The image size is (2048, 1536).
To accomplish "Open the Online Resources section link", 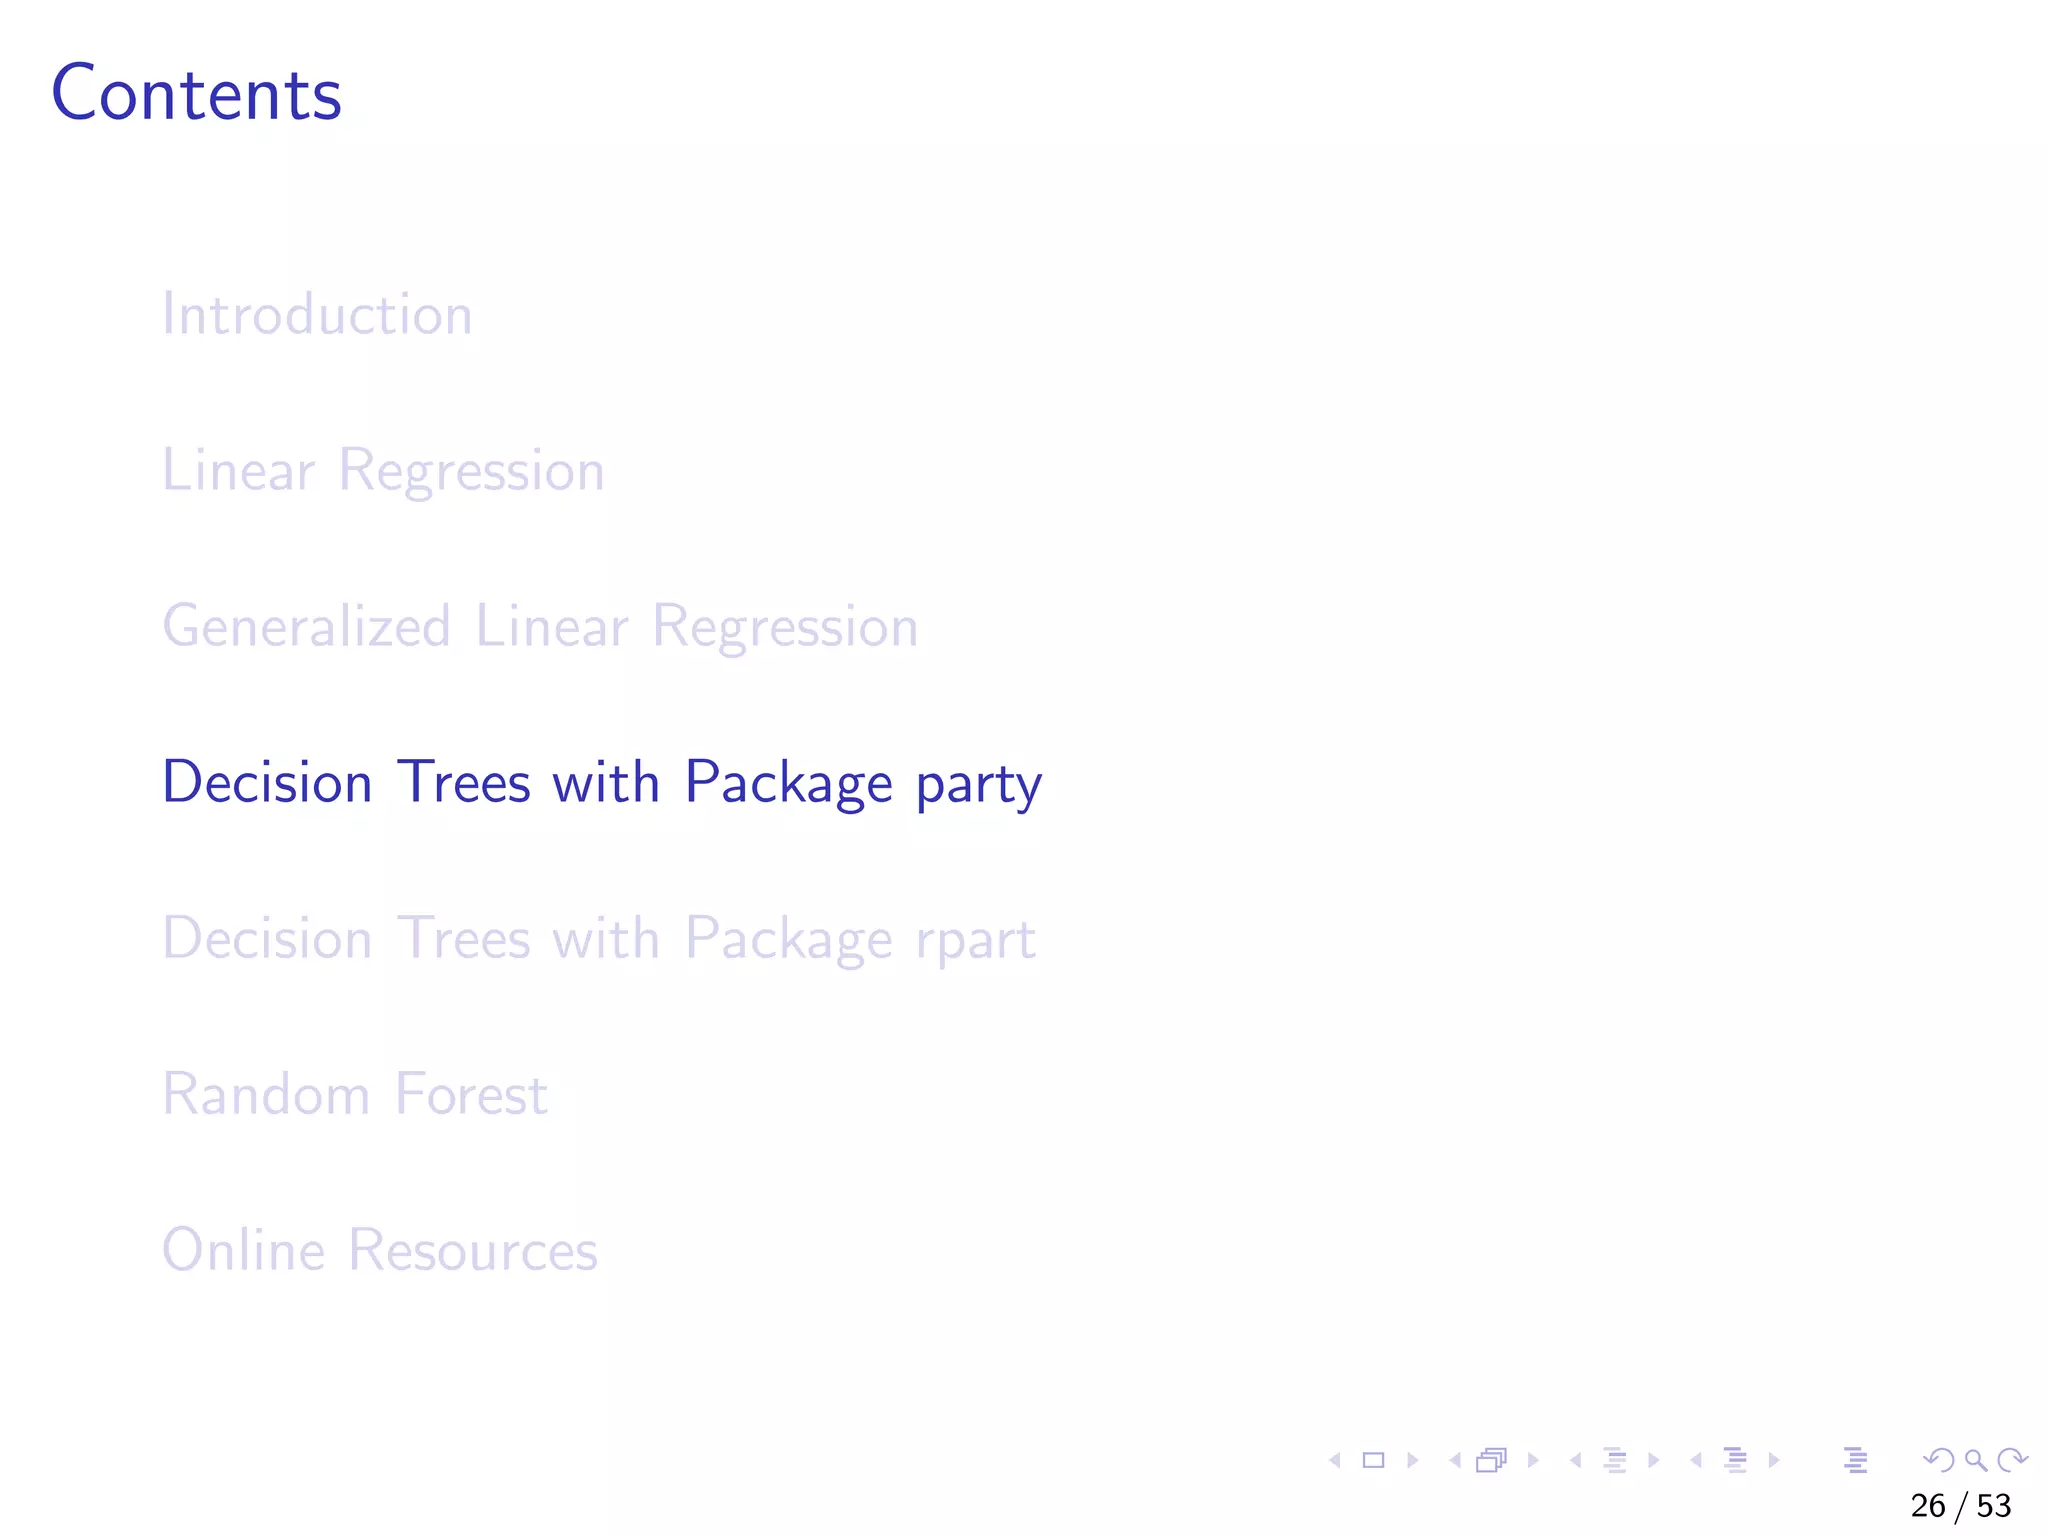I will [380, 1250].
